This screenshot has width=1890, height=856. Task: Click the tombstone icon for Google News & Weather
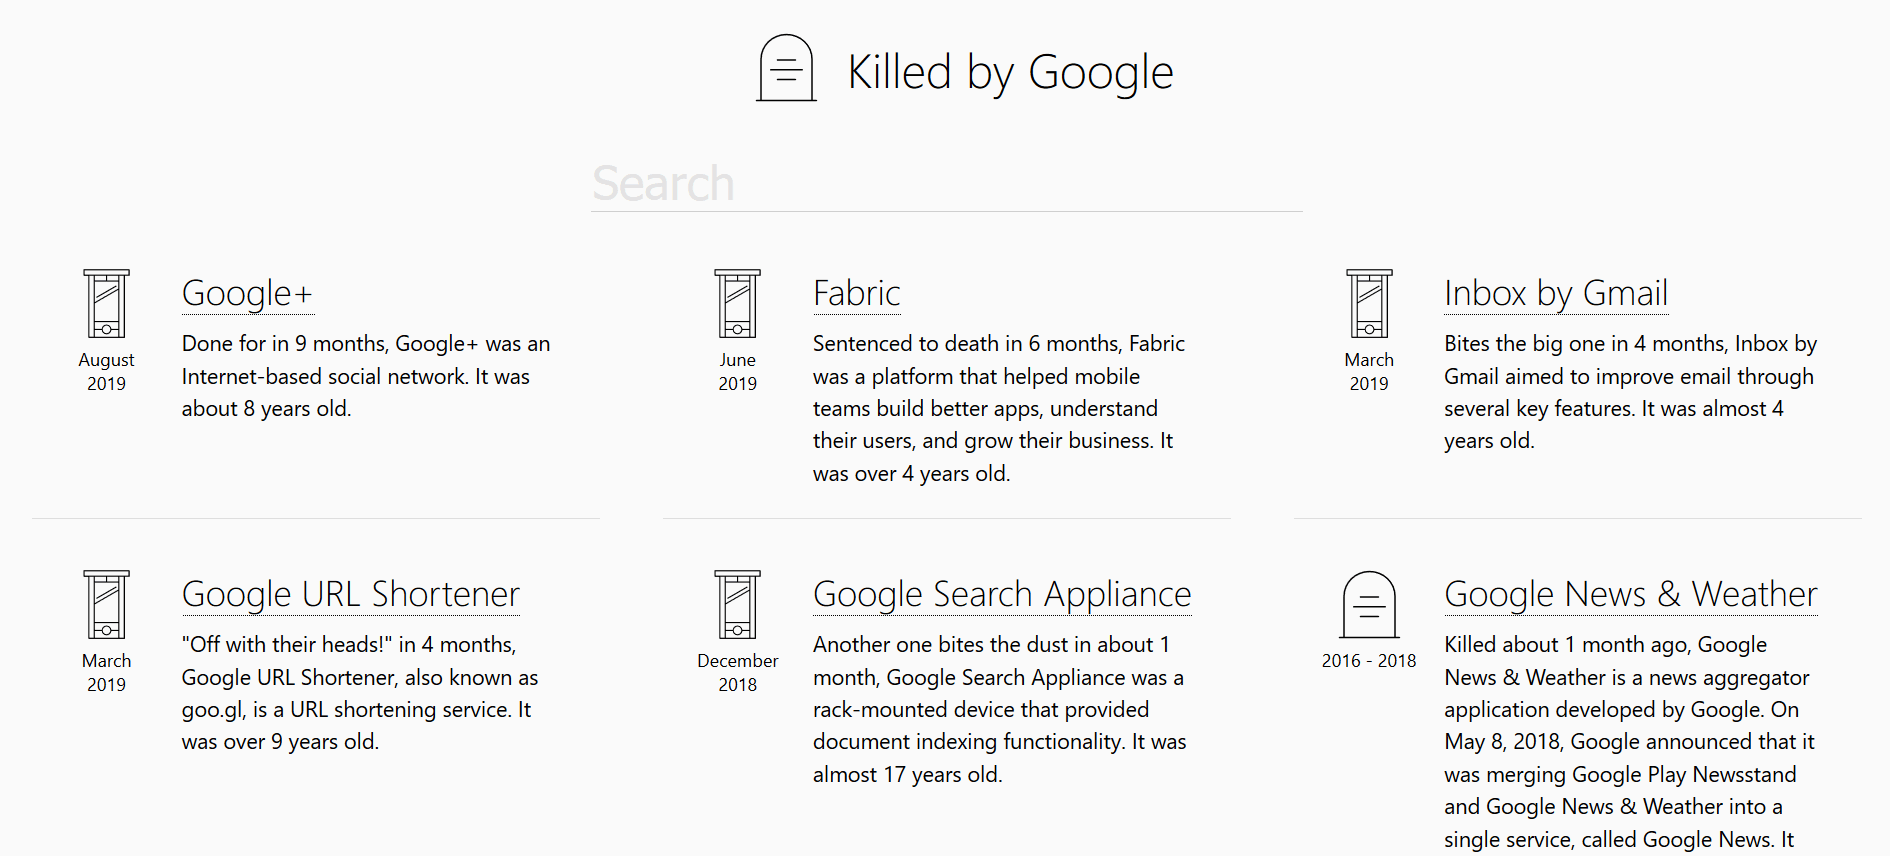click(1369, 605)
